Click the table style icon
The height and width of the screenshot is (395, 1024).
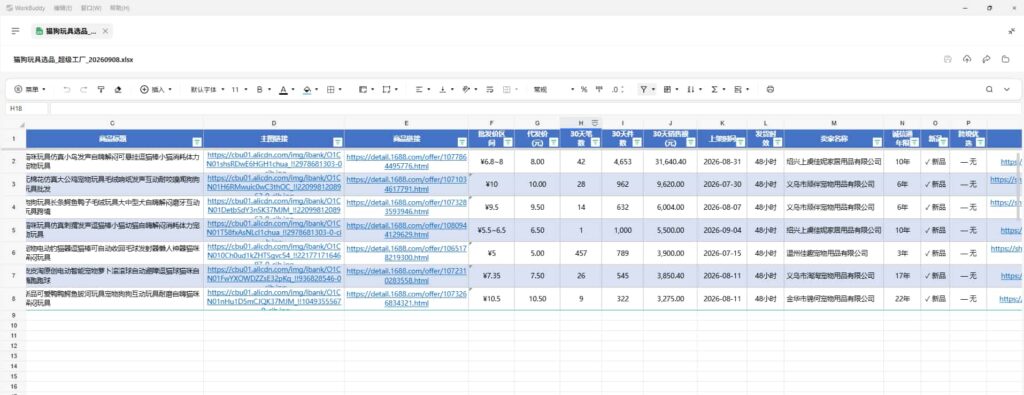click(x=667, y=89)
